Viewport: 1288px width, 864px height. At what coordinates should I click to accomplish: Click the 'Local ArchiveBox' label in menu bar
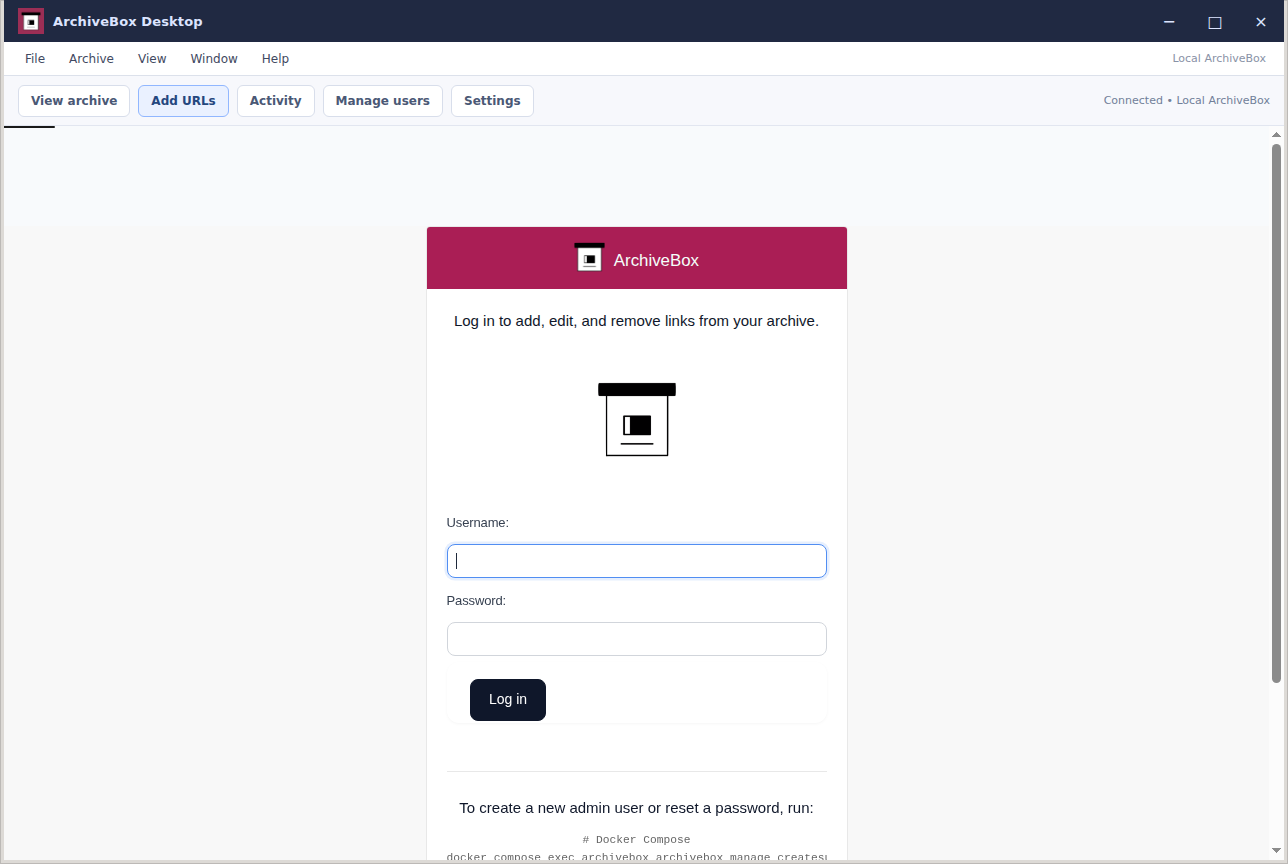pyautogui.click(x=1219, y=59)
